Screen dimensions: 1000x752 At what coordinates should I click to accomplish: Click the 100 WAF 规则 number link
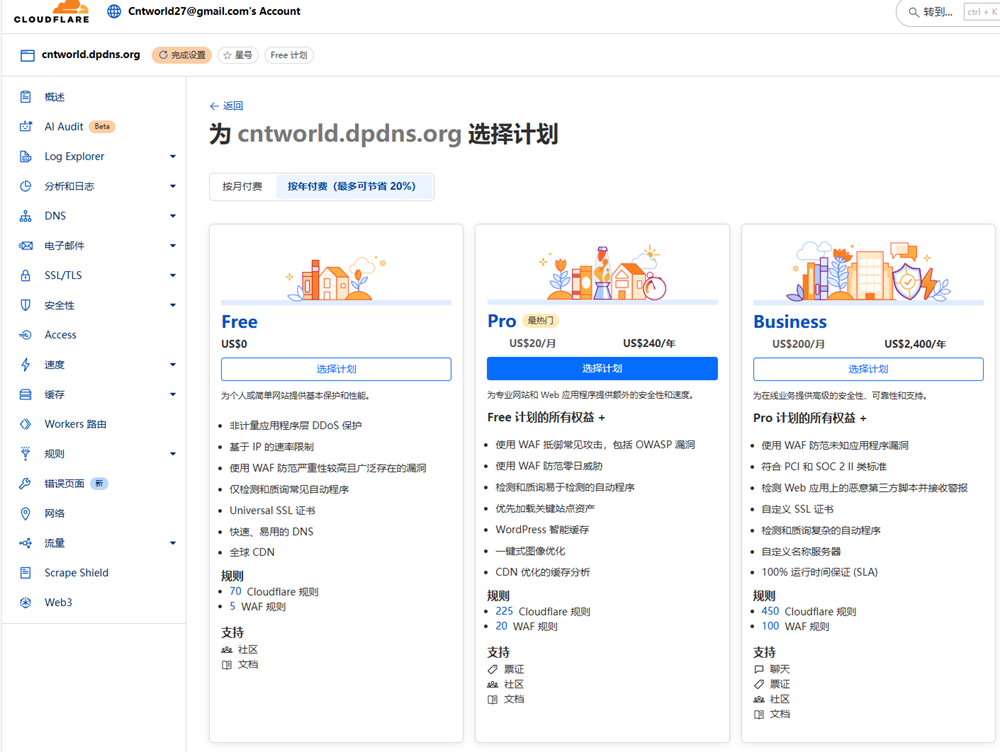770,626
